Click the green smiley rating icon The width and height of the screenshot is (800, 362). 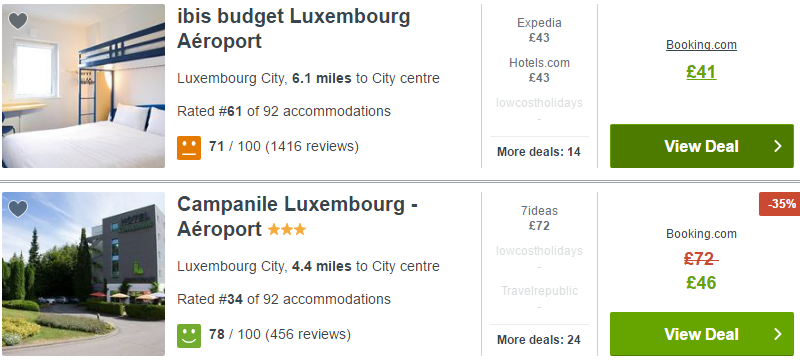pos(189,335)
